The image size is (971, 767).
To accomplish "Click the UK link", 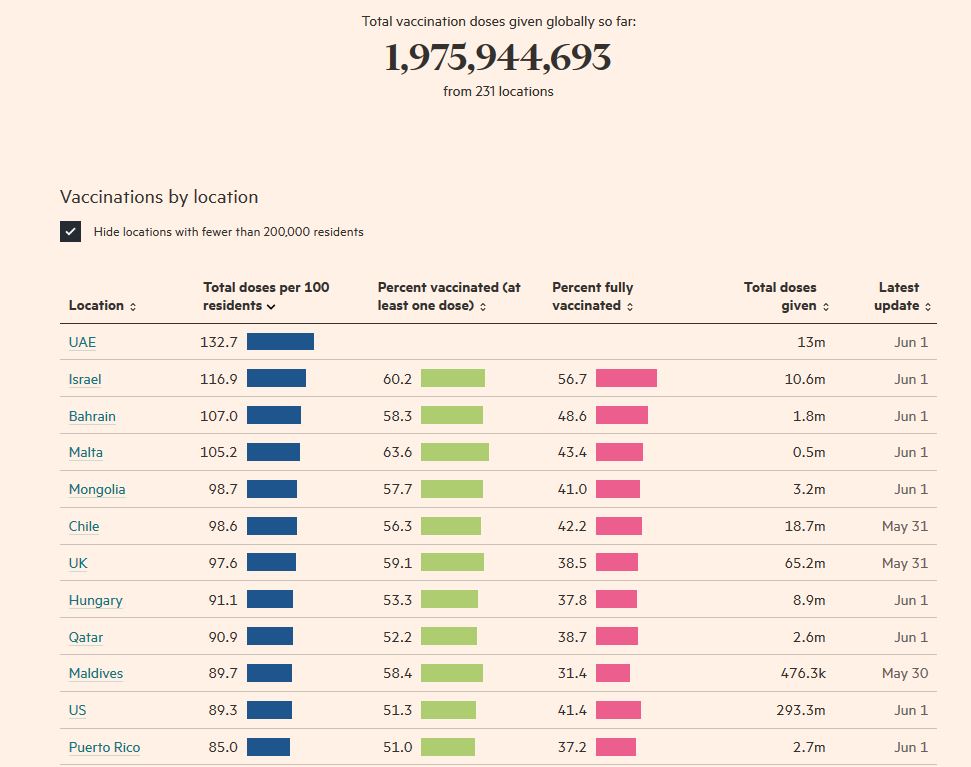I will (x=78, y=563).
